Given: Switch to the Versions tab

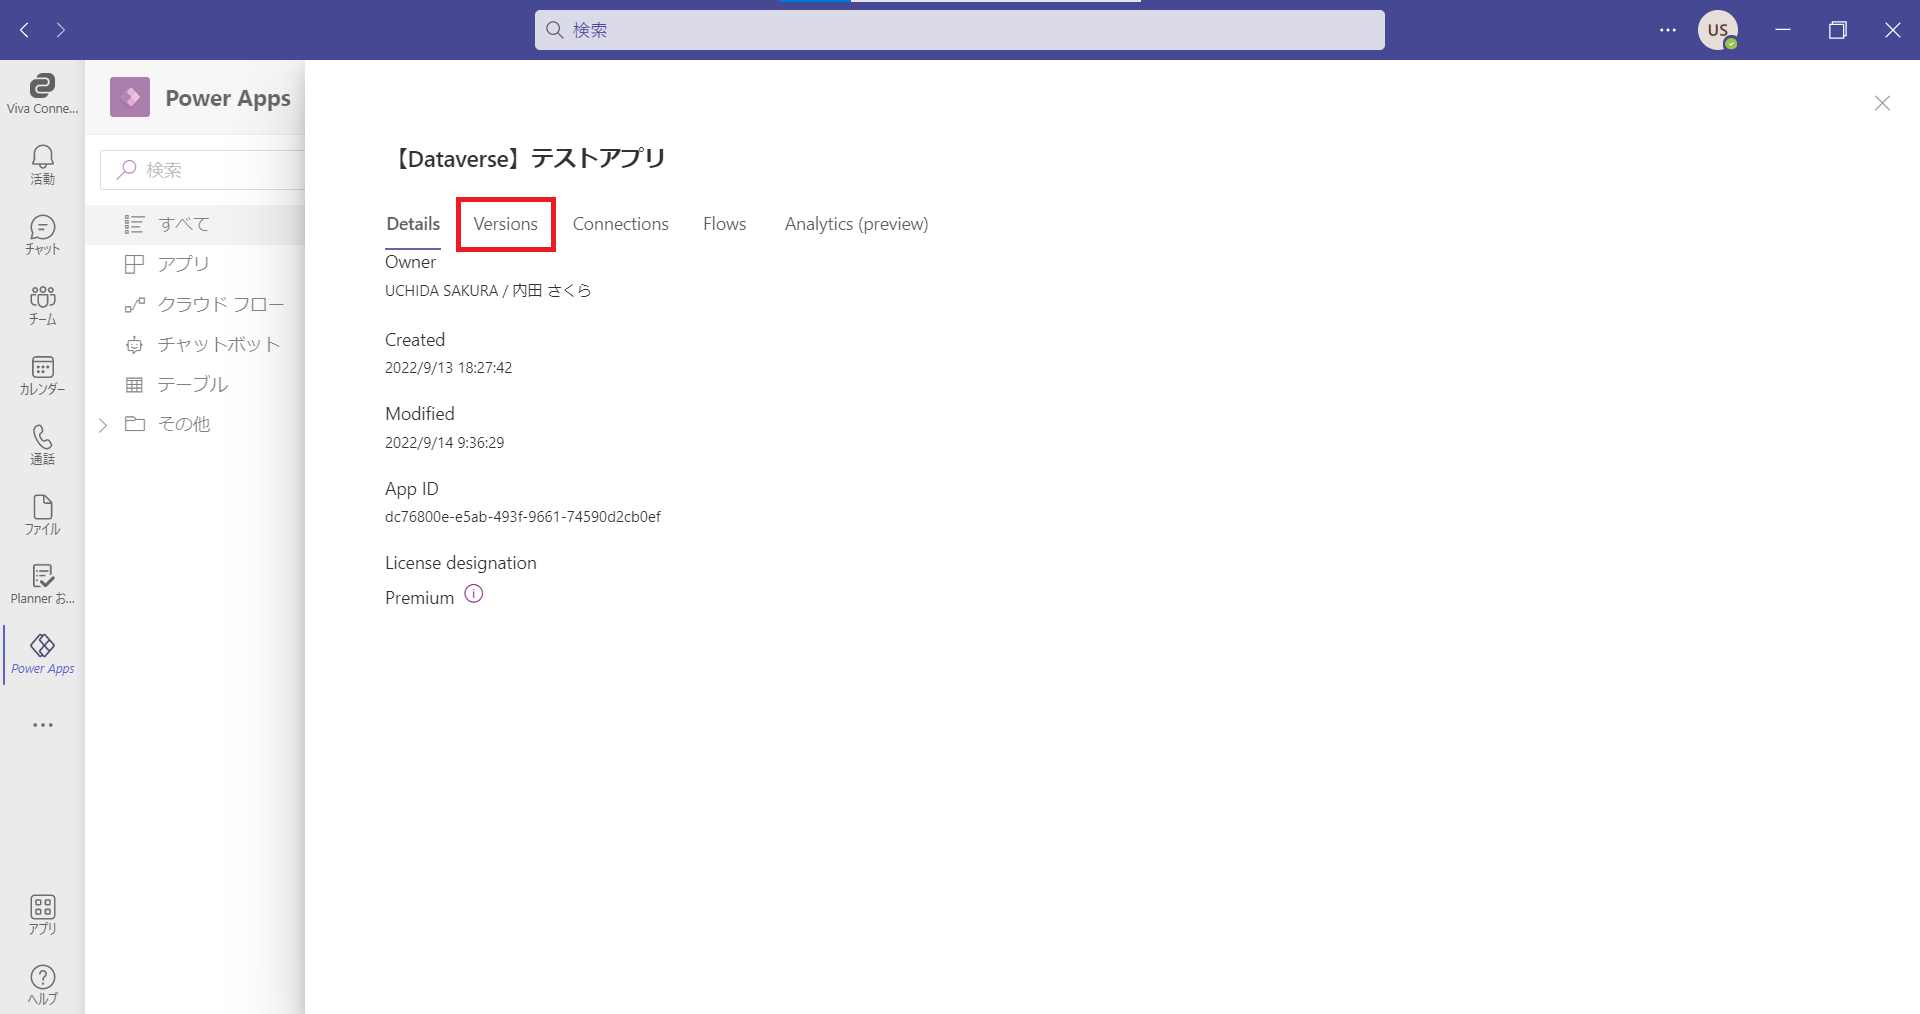Looking at the screenshot, I should pyautogui.click(x=505, y=224).
